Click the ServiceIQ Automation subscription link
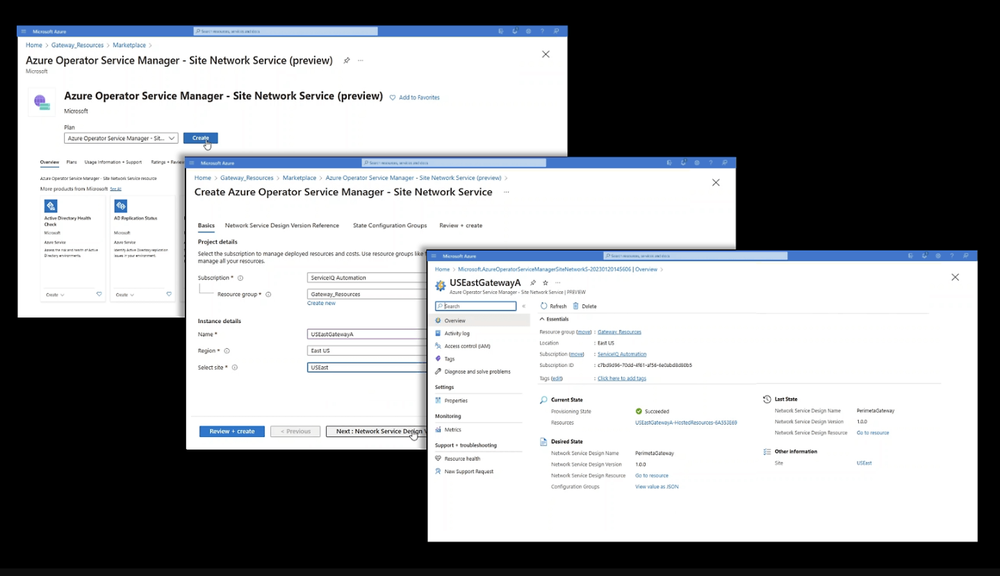Image resolution: width=1000 pixels, height=576 pixels. click(622, 354)
